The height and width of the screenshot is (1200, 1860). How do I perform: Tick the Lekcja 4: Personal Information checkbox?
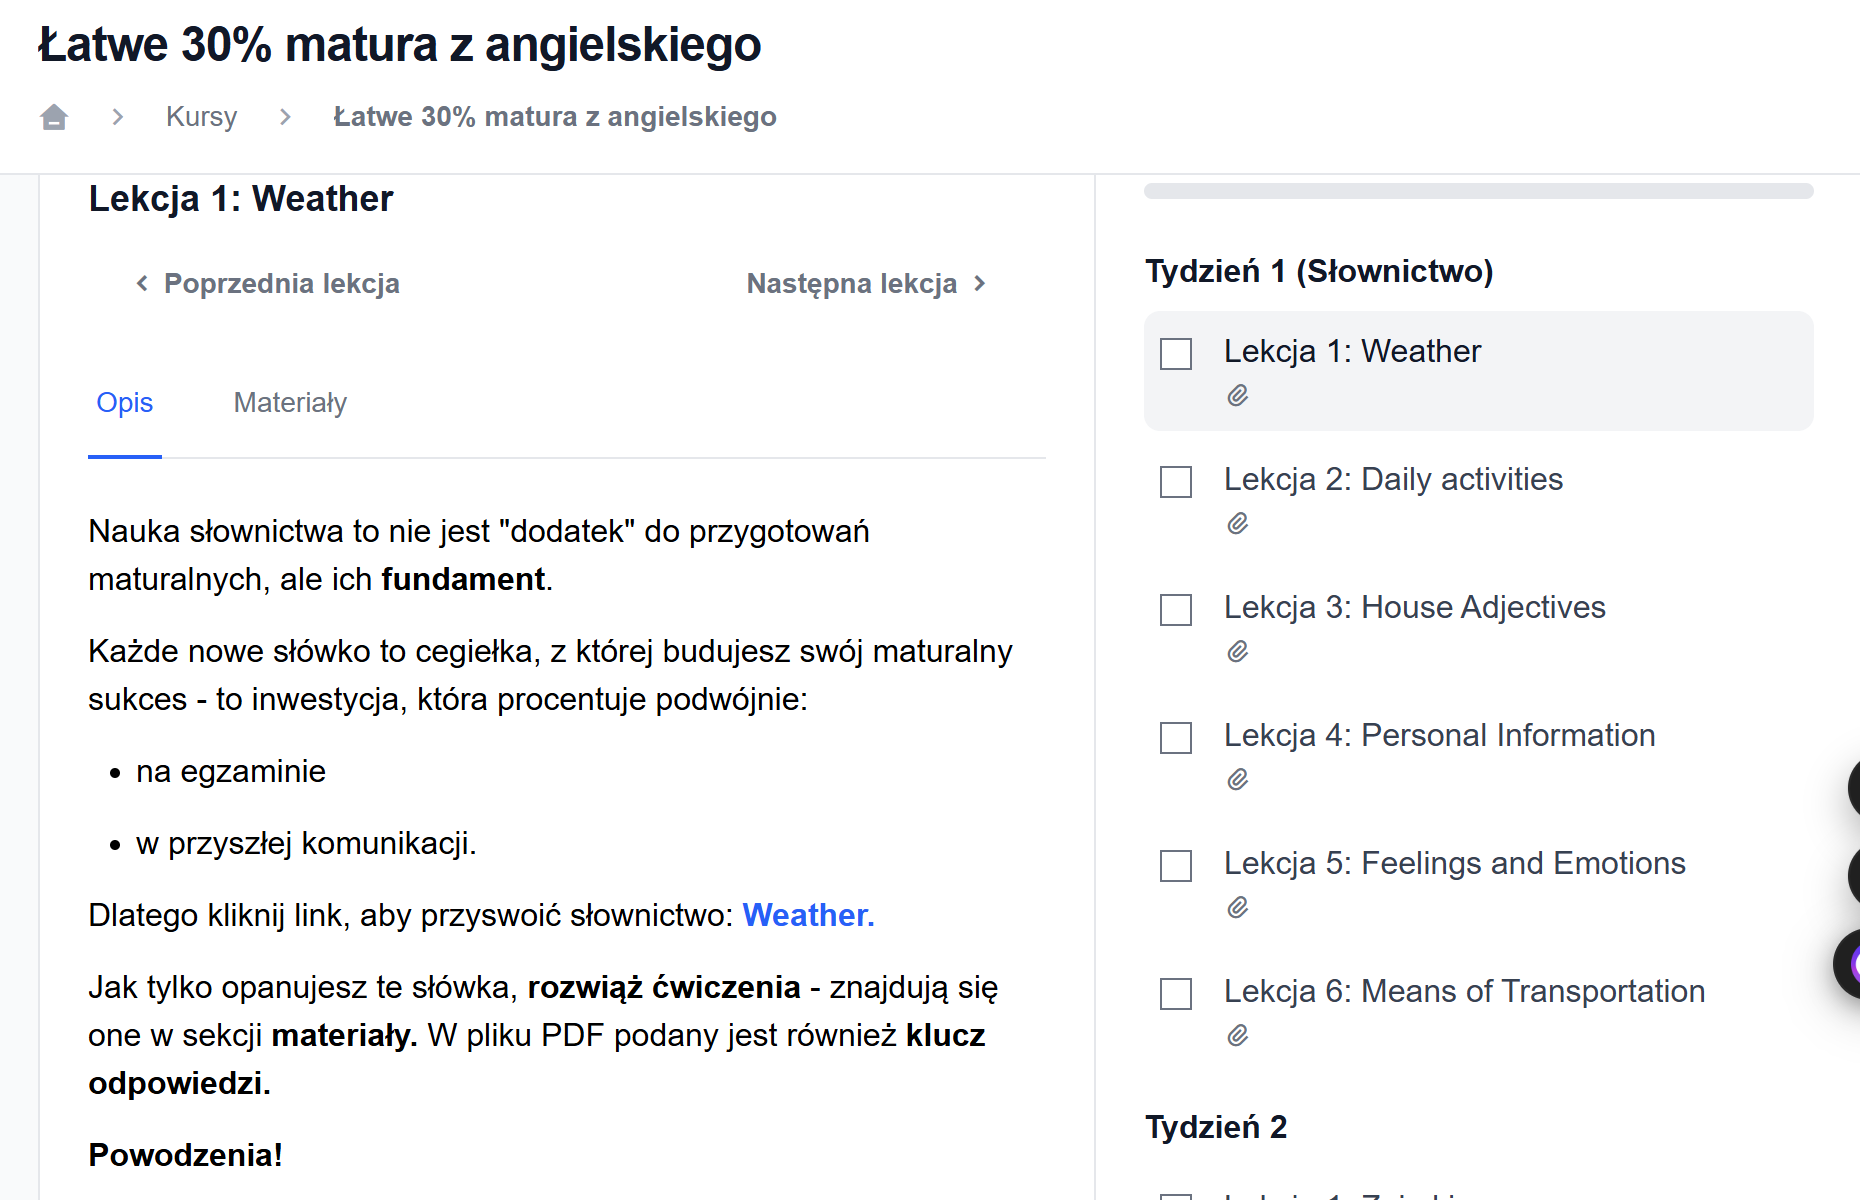point(1176,738)
